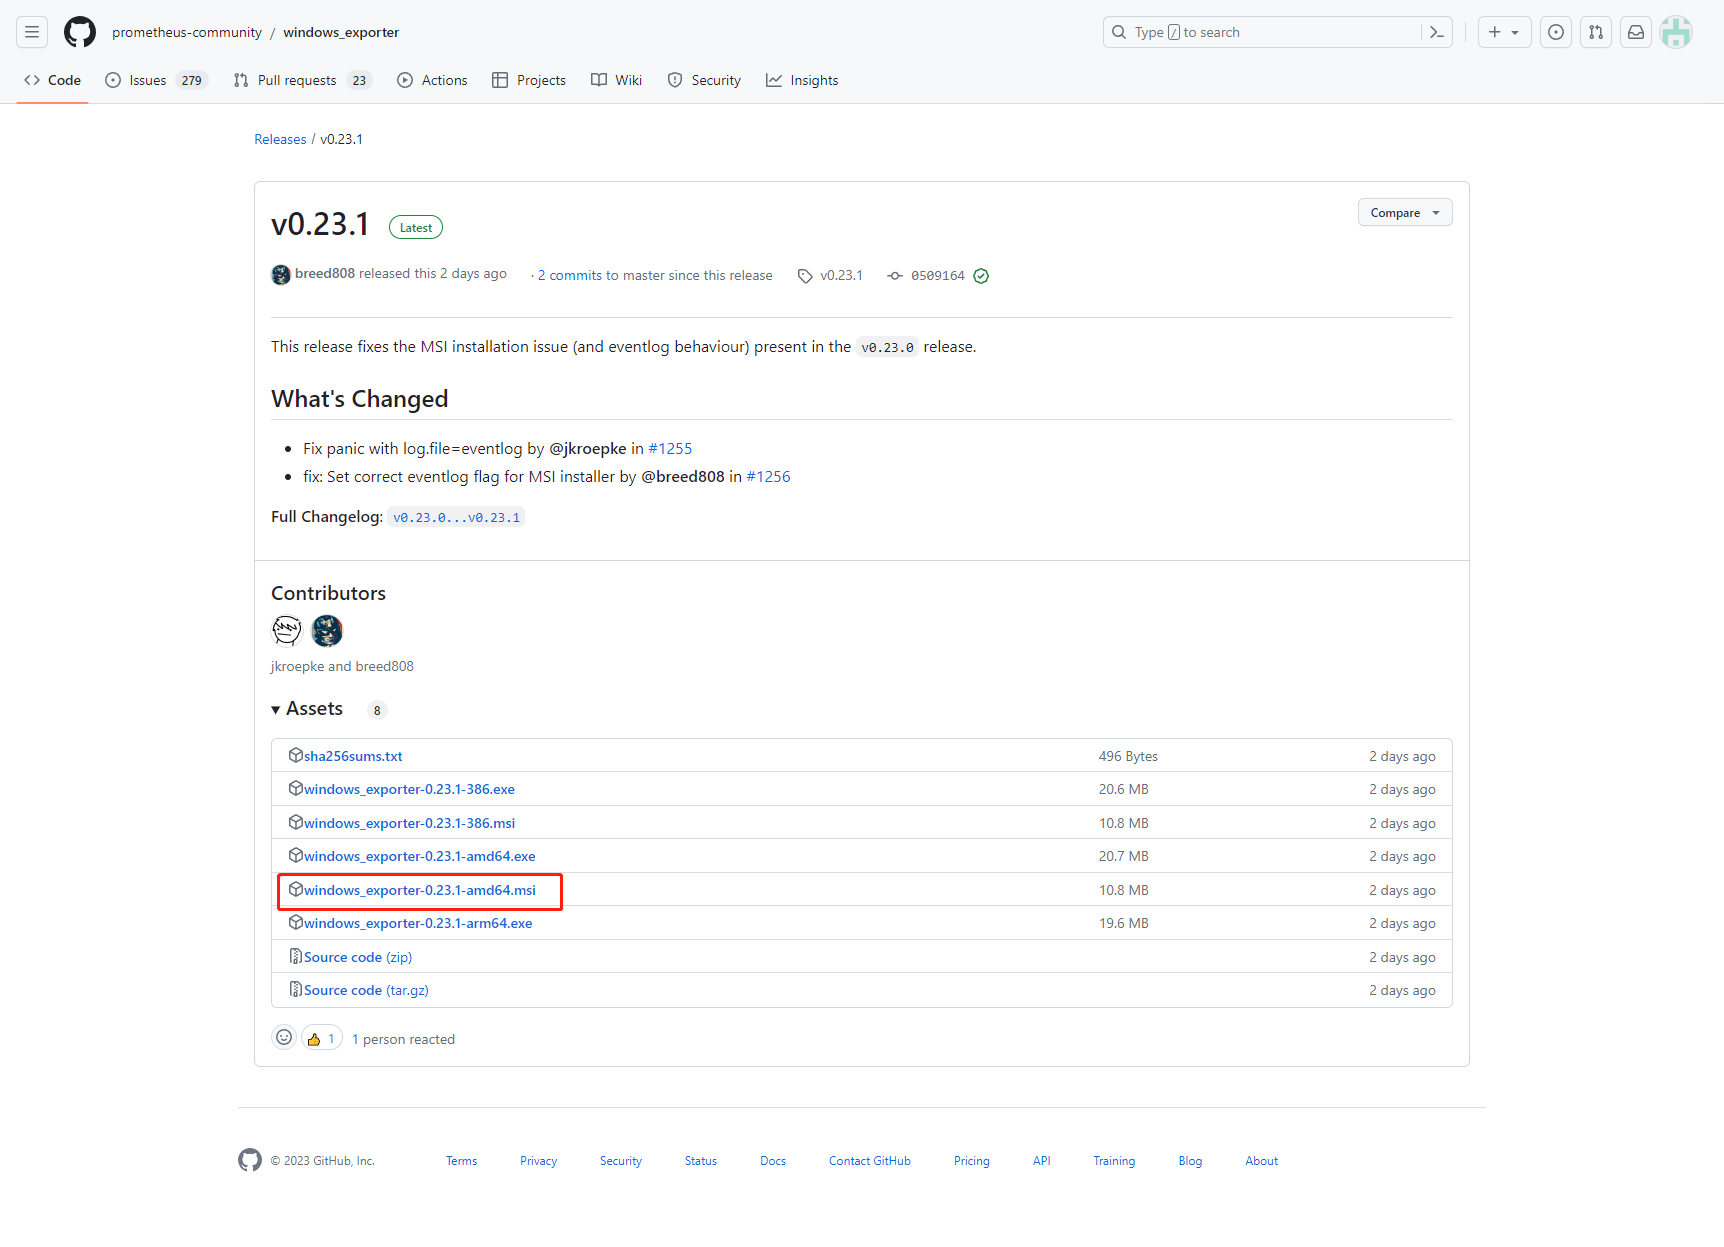Download Source code (zip)
This screenshot has height=1247, width=1724.
pos(358,957)
